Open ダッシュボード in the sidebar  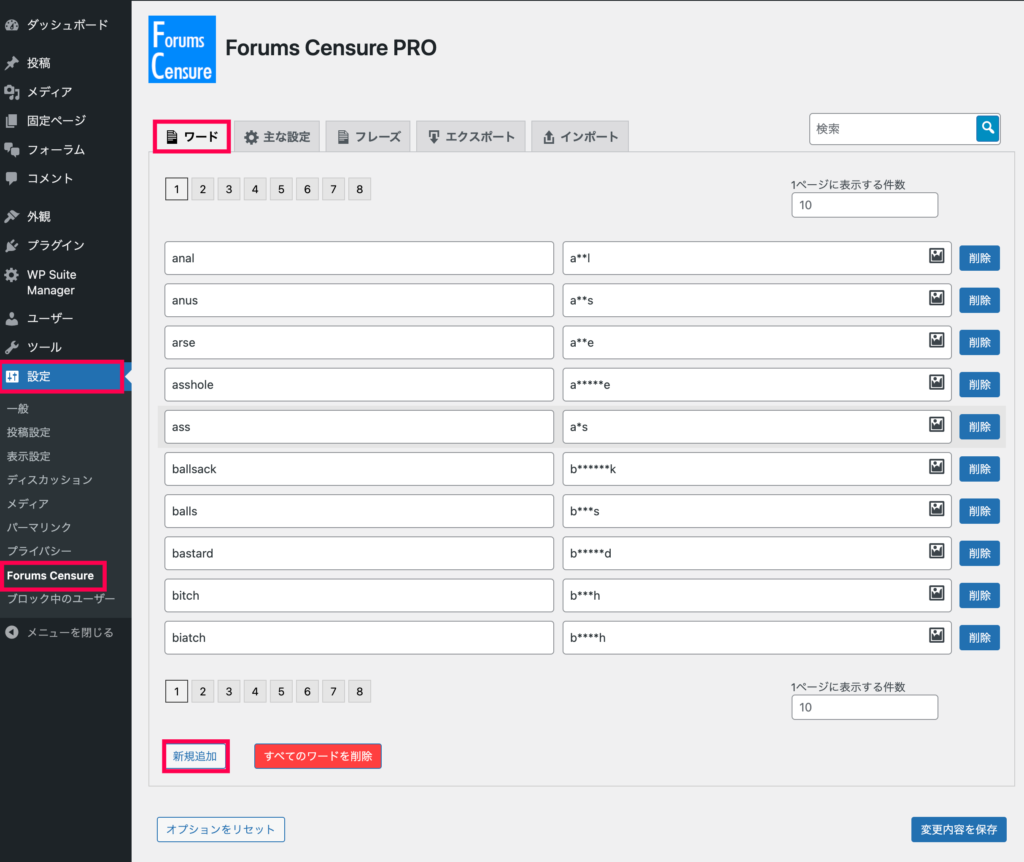tap(65, 25)
